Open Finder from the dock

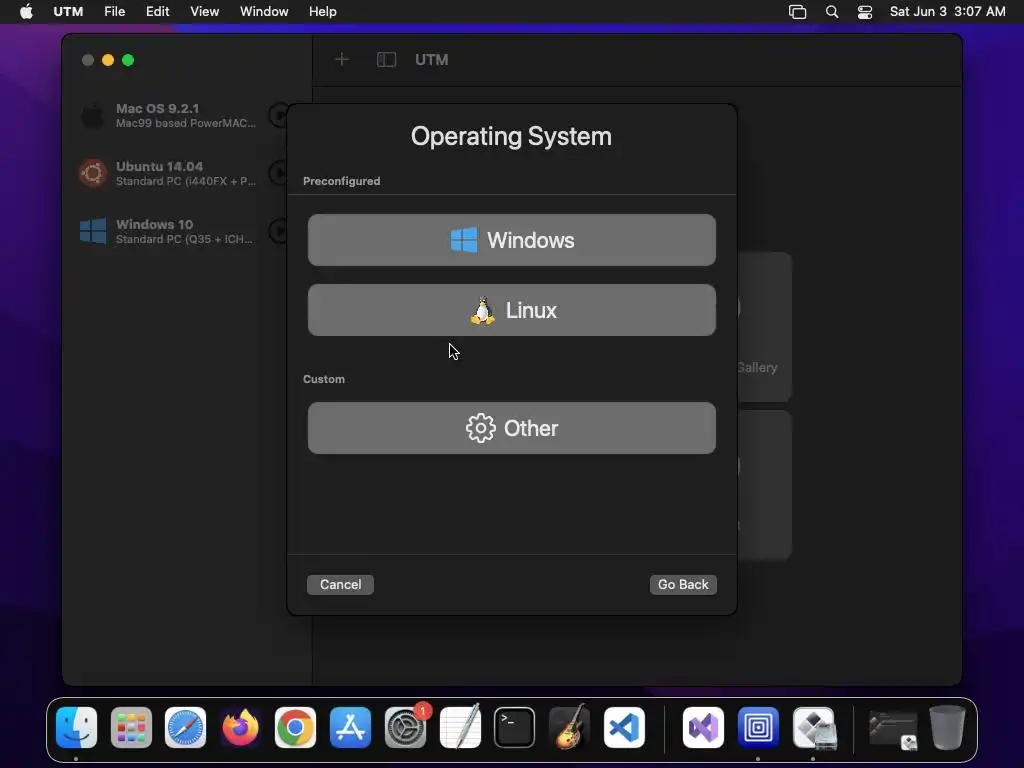(x=76, y=728)
